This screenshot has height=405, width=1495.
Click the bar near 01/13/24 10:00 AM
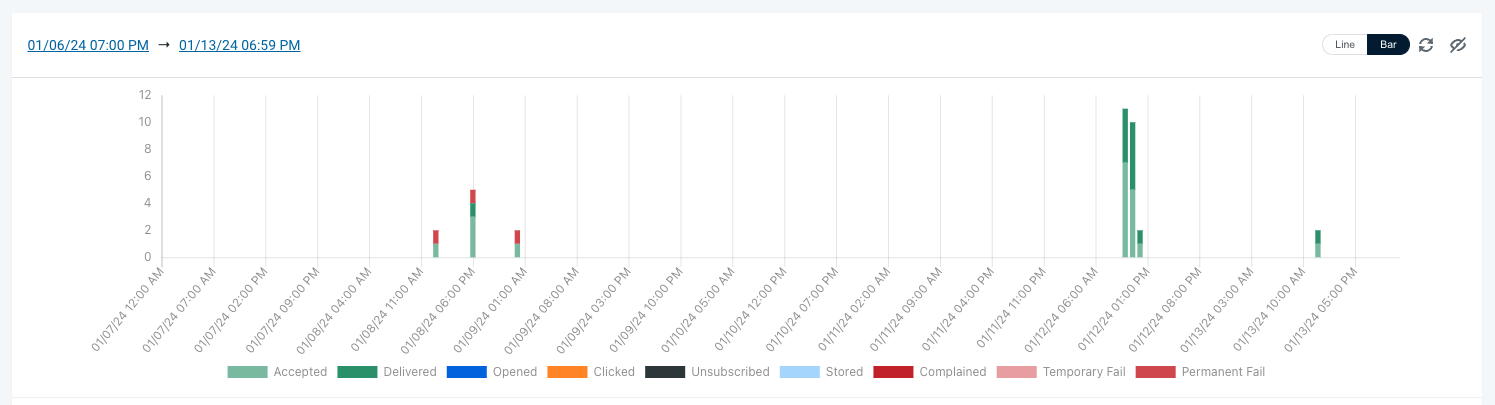pos(1318,244)
